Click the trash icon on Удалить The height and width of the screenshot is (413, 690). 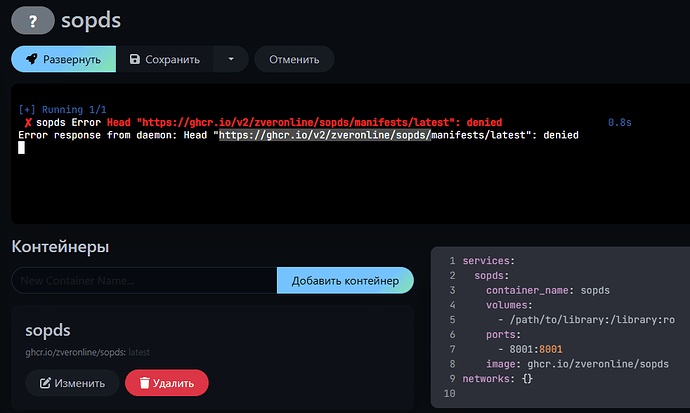point(145,383)
